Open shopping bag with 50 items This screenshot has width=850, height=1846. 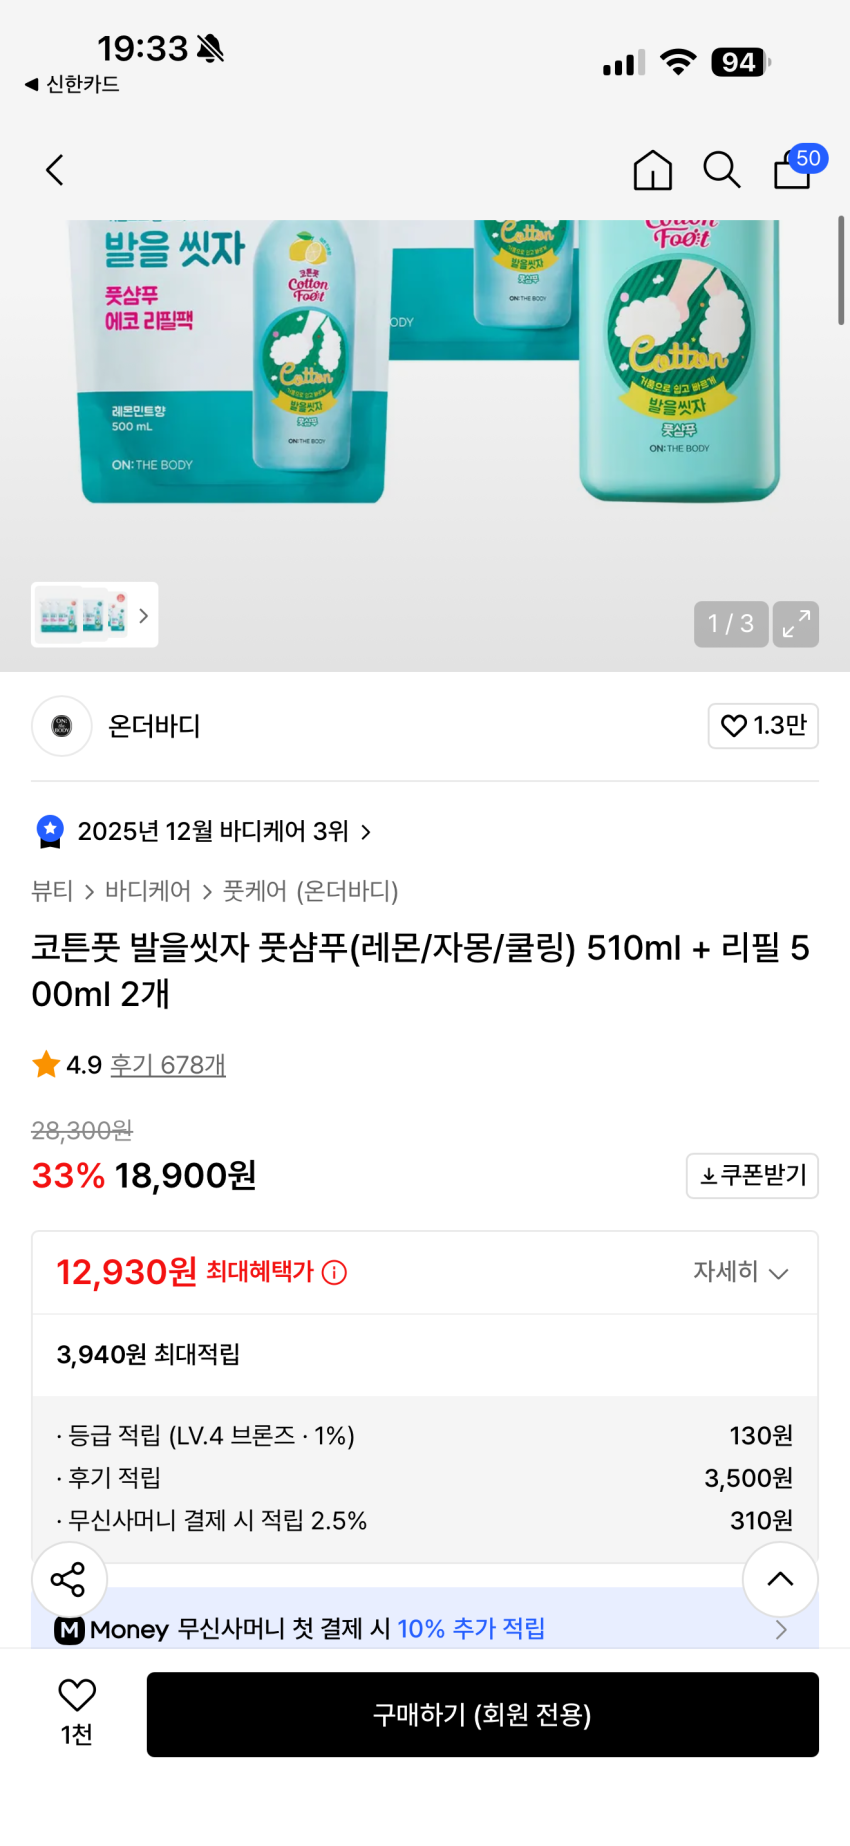[x=795, y=170]
